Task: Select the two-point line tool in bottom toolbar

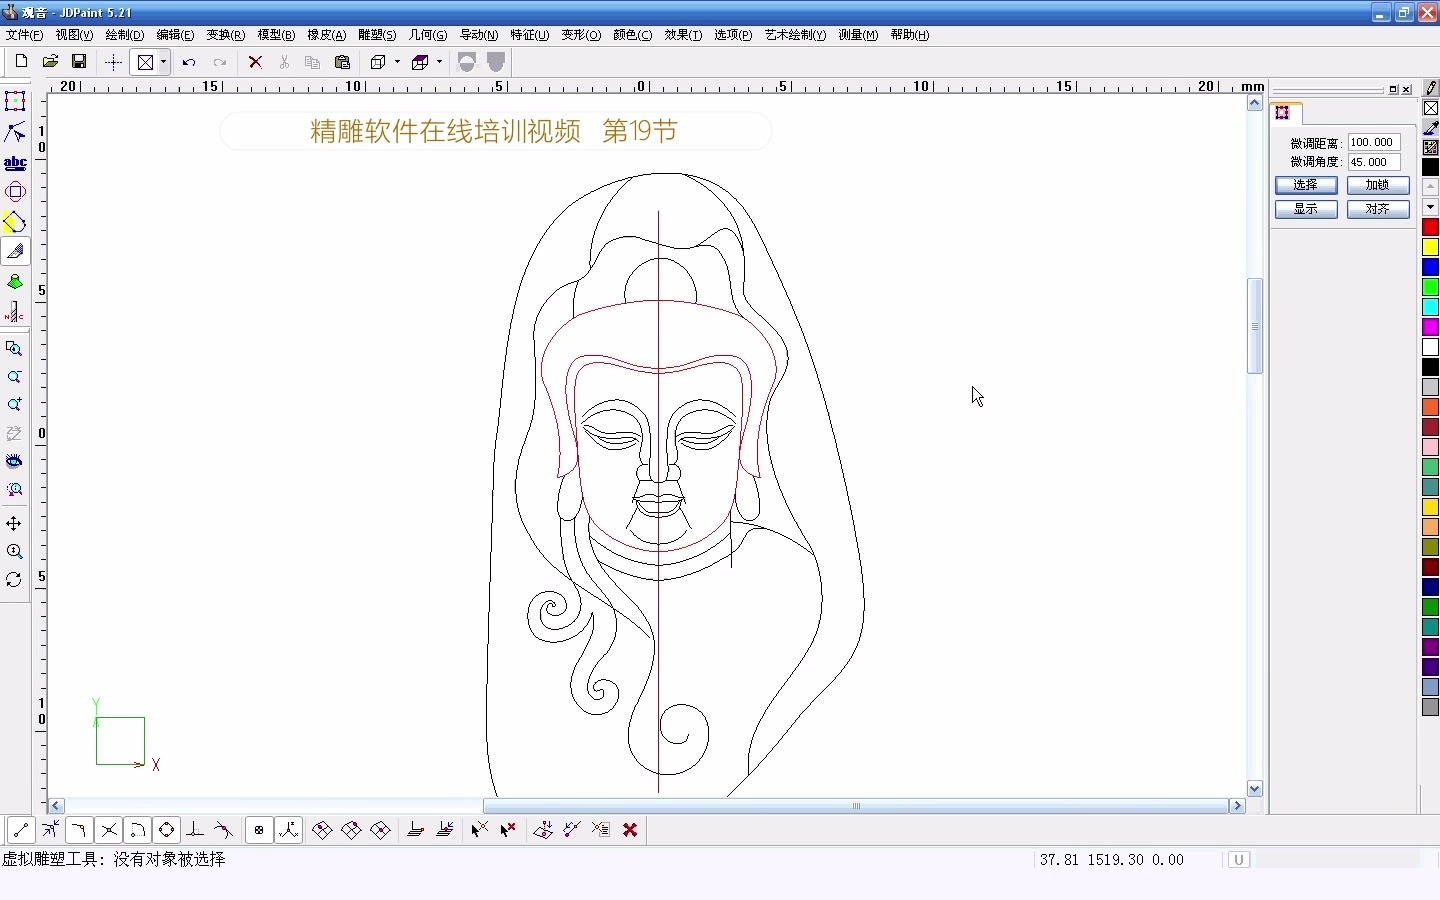Action: click(20, 830)
